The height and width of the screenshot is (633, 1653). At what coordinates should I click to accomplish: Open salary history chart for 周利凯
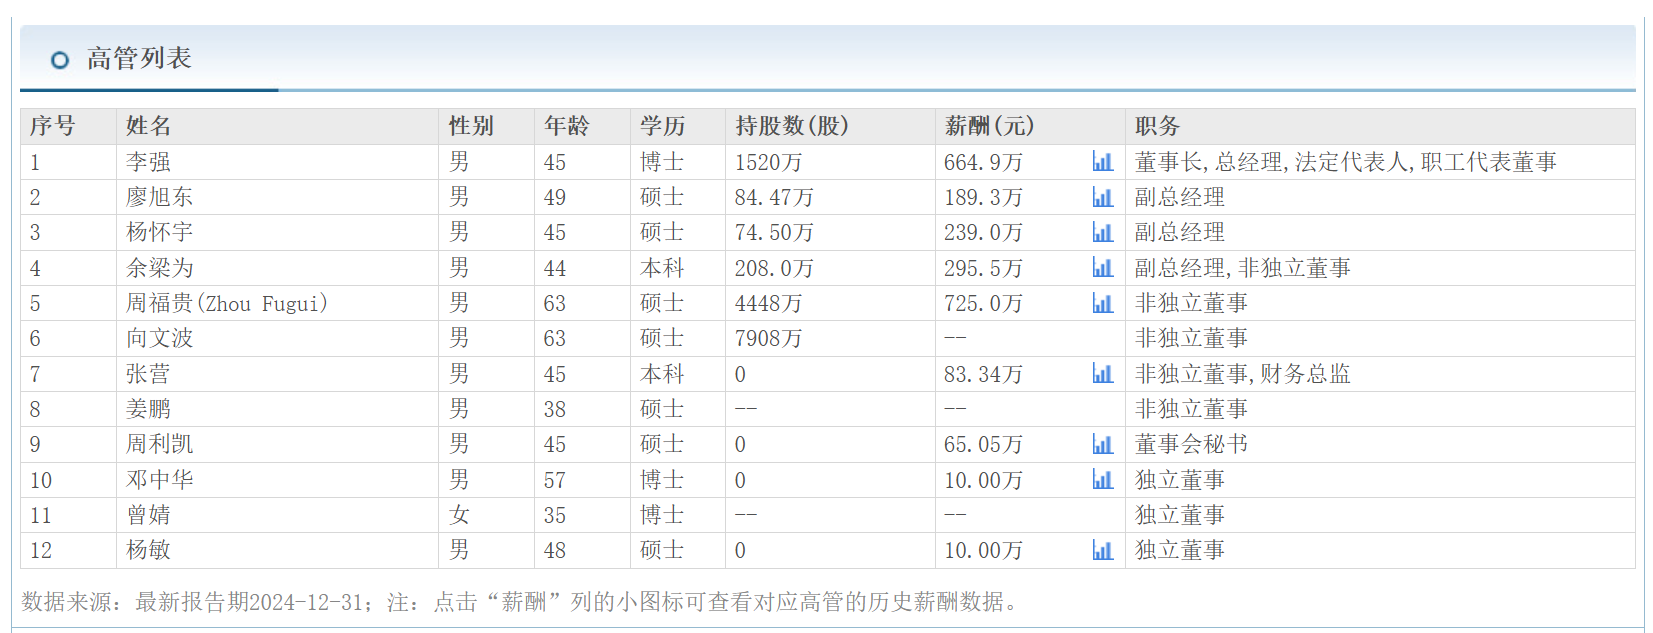pyautogui.click(x=1102, y=444)
